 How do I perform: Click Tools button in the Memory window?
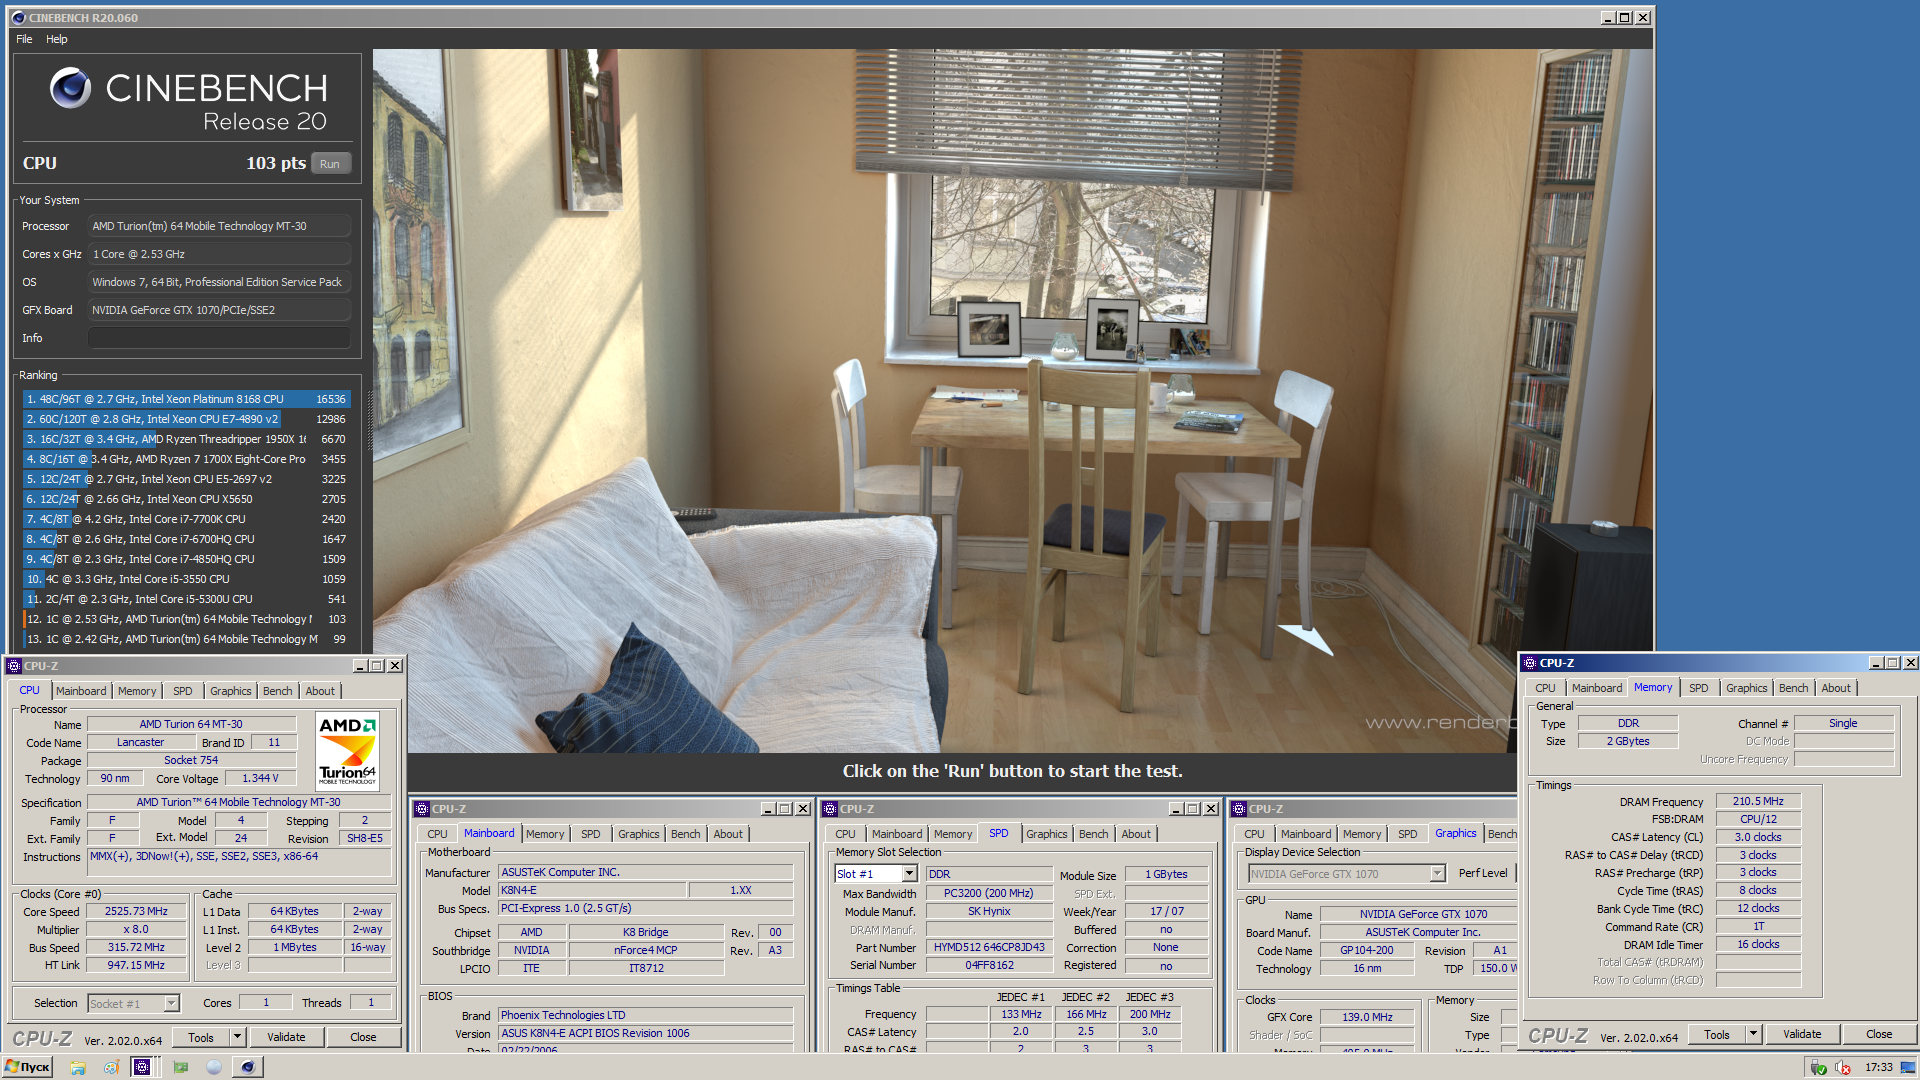click(1717, 1034)
